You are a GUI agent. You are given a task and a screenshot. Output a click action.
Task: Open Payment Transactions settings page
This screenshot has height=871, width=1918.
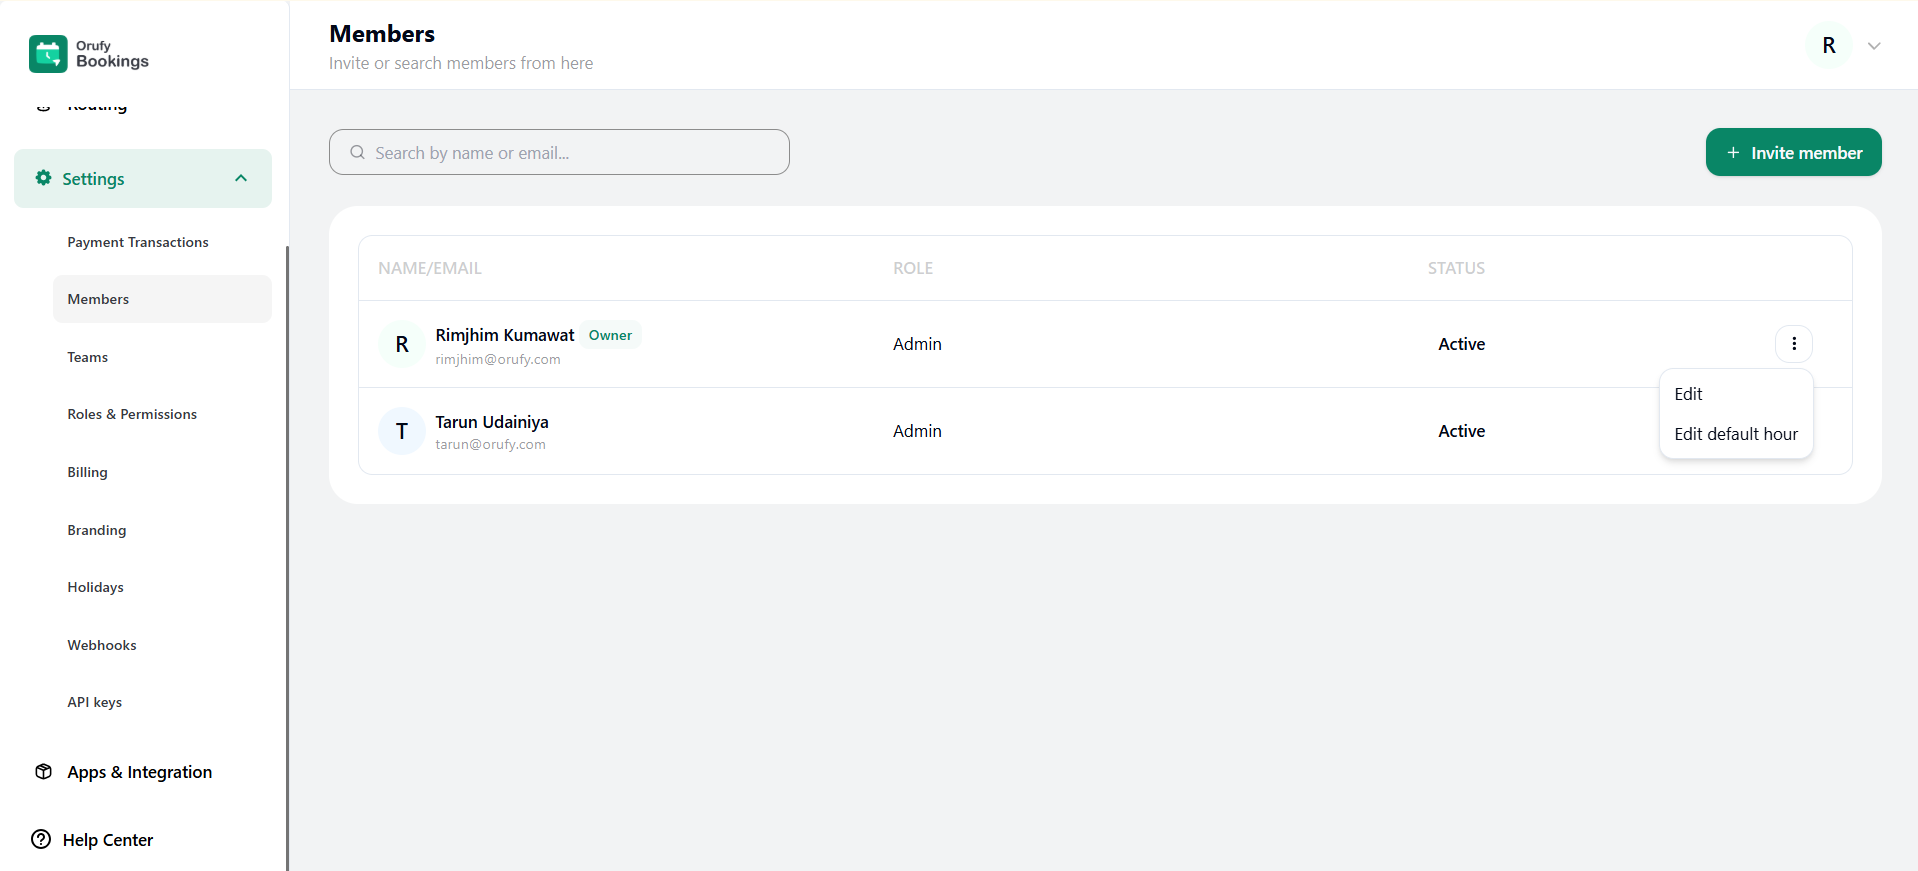pos(138,242)
